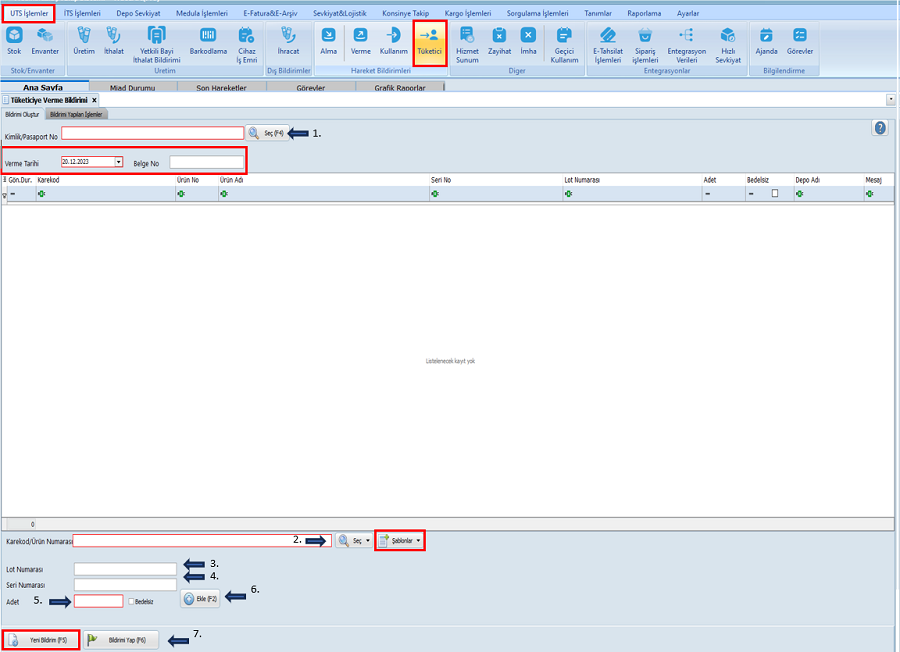Switch to the İTS İşlemleri menu tab
Viewport: 900px width, 652px height.
pos(82,13)
